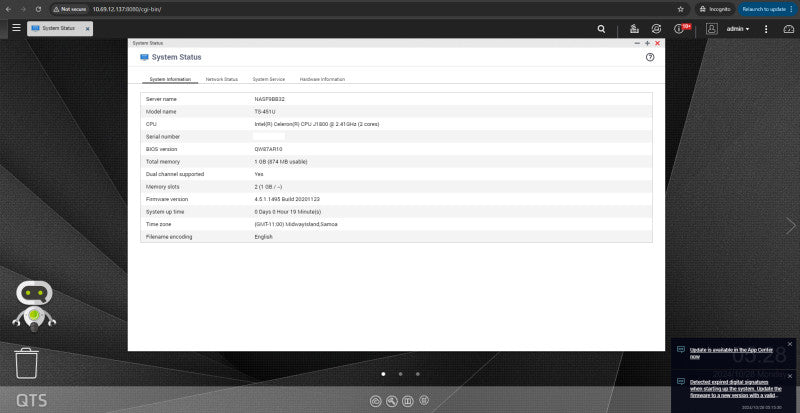Select model name value TS-451U

(265, 111)
